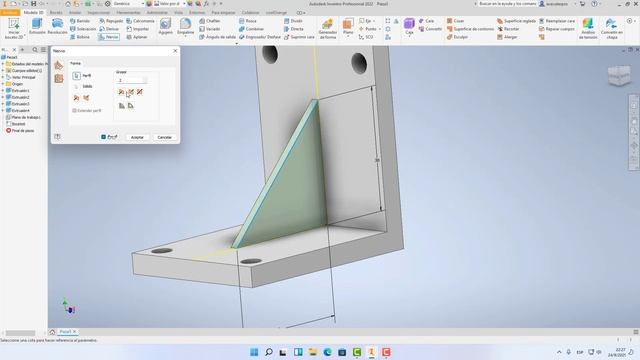The image size is (640, 360).
Task: Open the Anotar ribbon tab
Action: (75, 13)
